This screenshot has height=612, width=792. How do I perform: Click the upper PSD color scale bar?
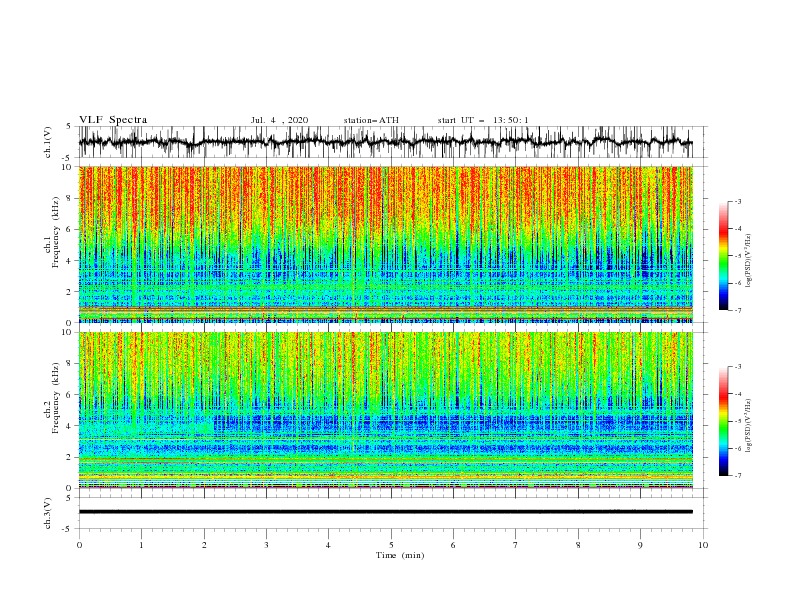point(724,256)
